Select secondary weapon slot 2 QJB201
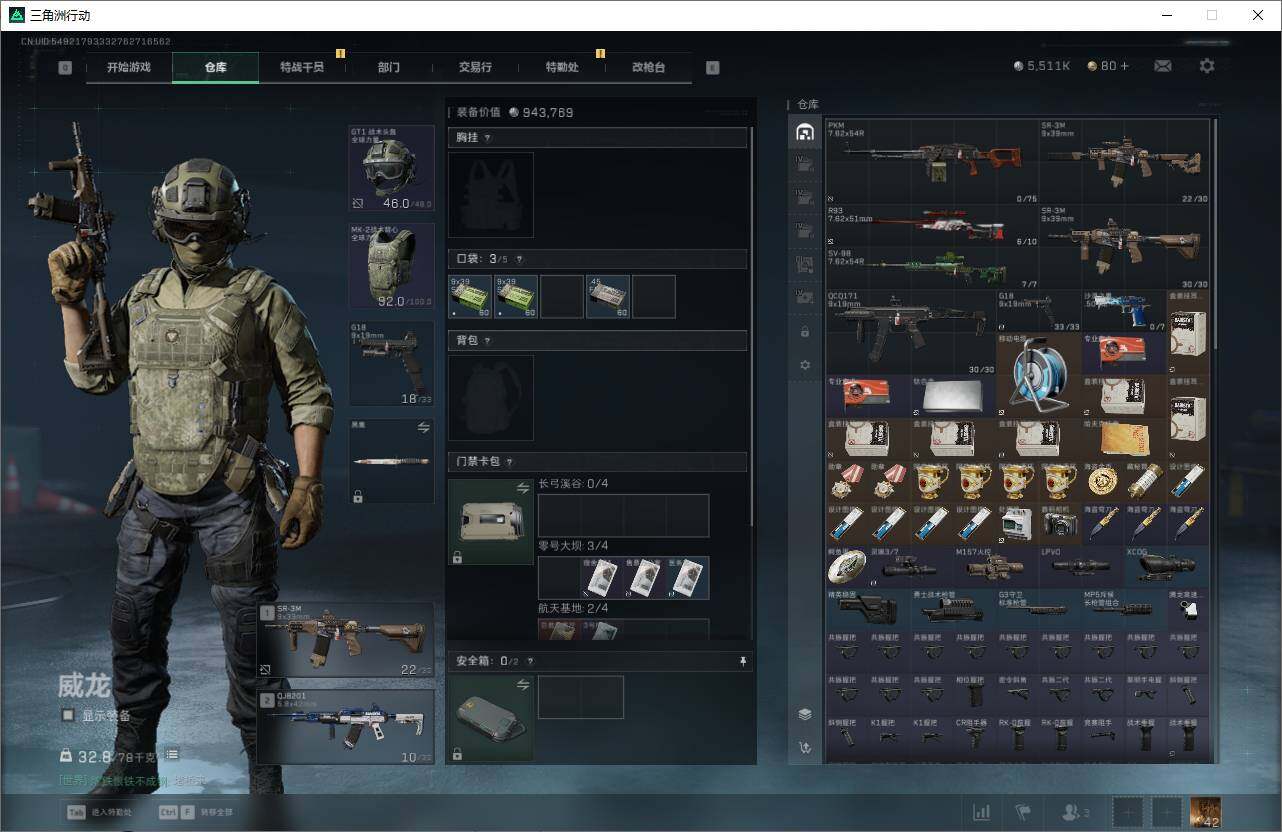The width and height of the screenshot is (1282, 832). pos(346,727)
